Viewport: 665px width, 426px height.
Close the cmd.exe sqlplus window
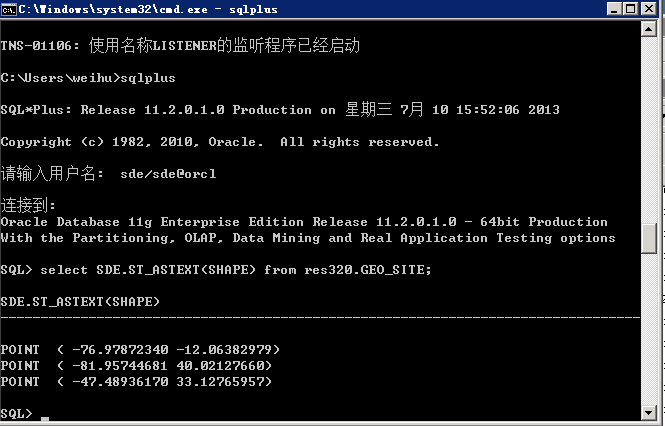649,9
